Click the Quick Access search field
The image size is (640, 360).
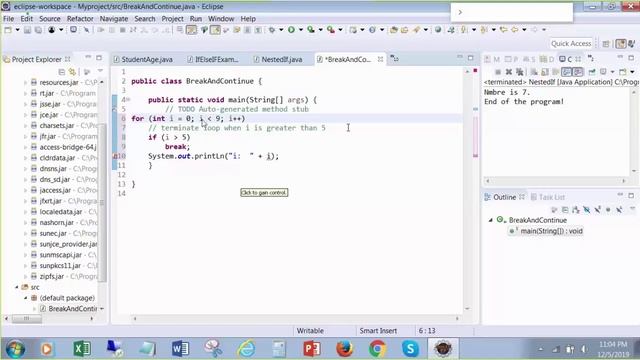click(571, 44)
